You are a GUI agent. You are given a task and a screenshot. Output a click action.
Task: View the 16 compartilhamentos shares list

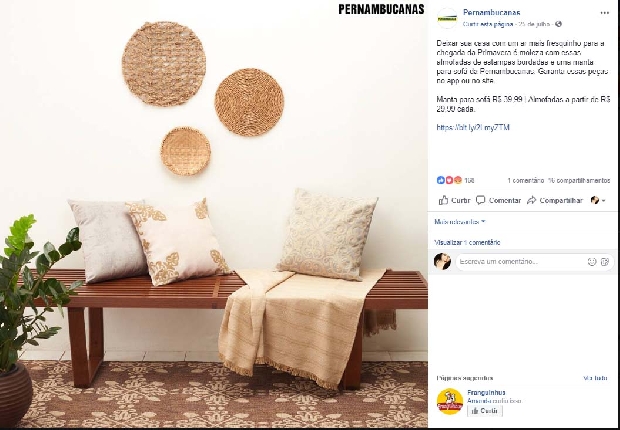[x=579, y=180]
